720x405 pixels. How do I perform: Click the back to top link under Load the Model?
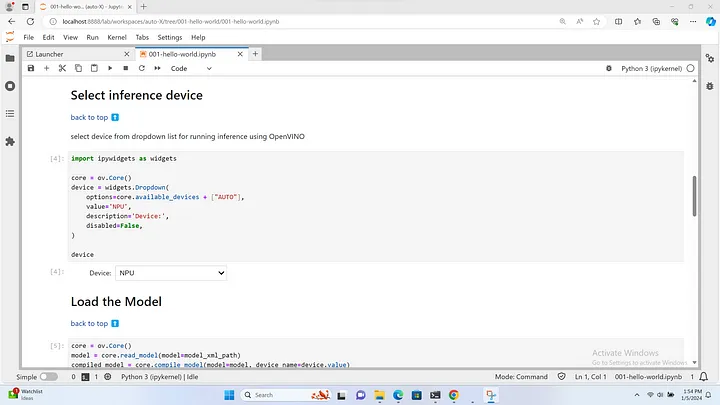90,323
